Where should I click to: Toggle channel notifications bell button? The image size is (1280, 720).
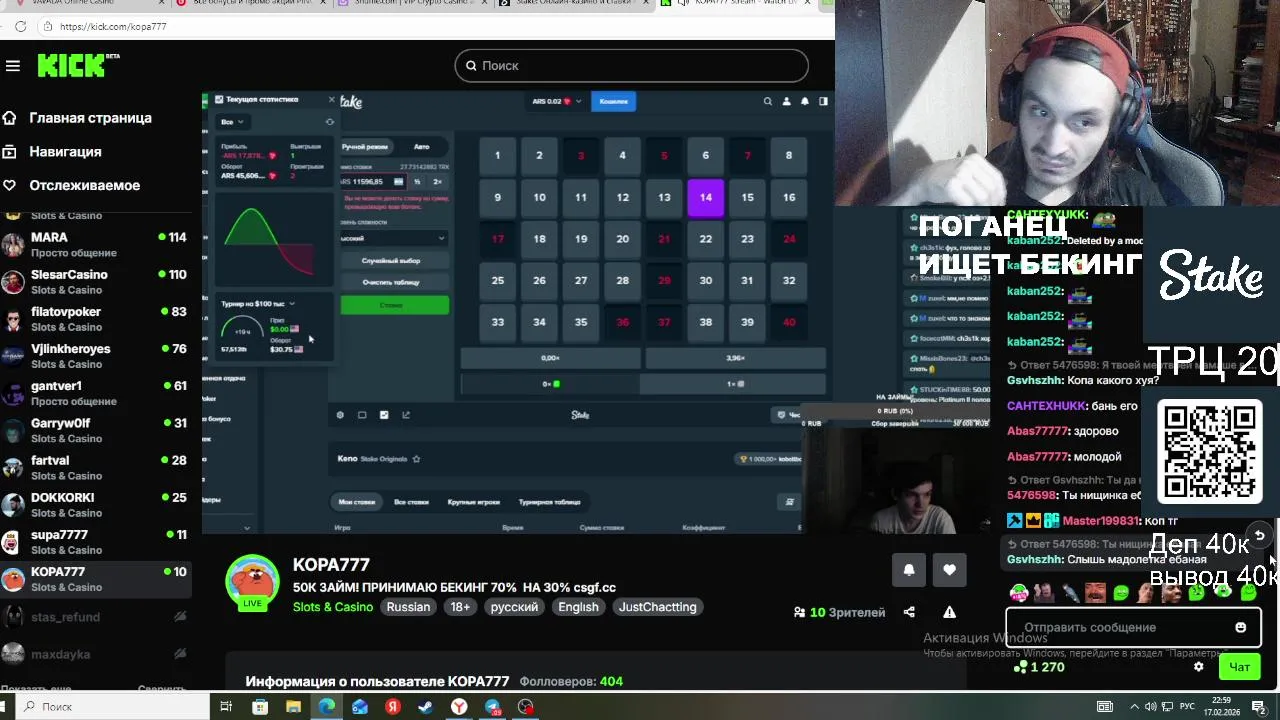tap(909, 570)
